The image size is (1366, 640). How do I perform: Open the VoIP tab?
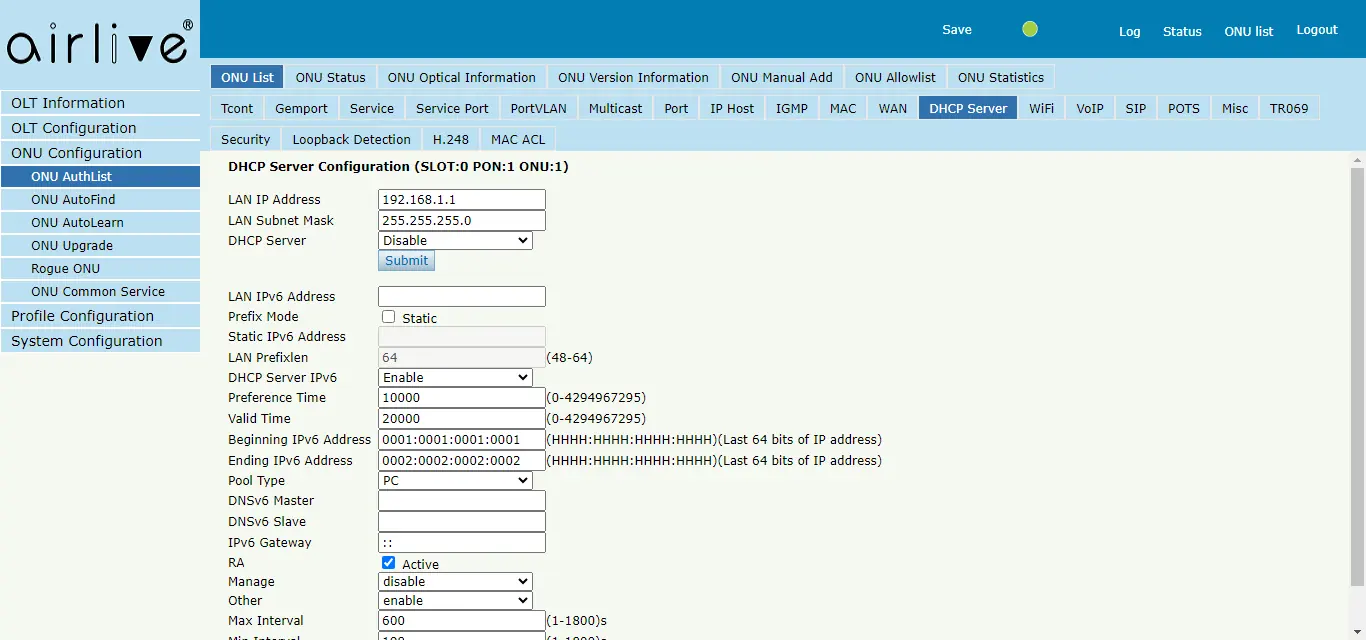(x=1090, y=108)
